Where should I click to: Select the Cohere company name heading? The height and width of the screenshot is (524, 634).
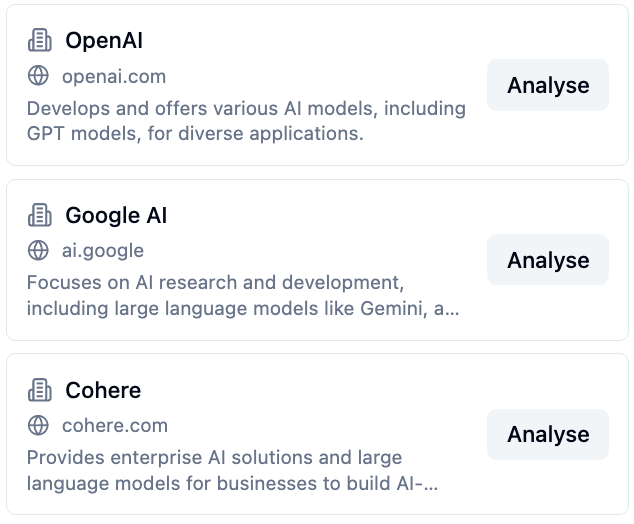[x=103, y=390]
